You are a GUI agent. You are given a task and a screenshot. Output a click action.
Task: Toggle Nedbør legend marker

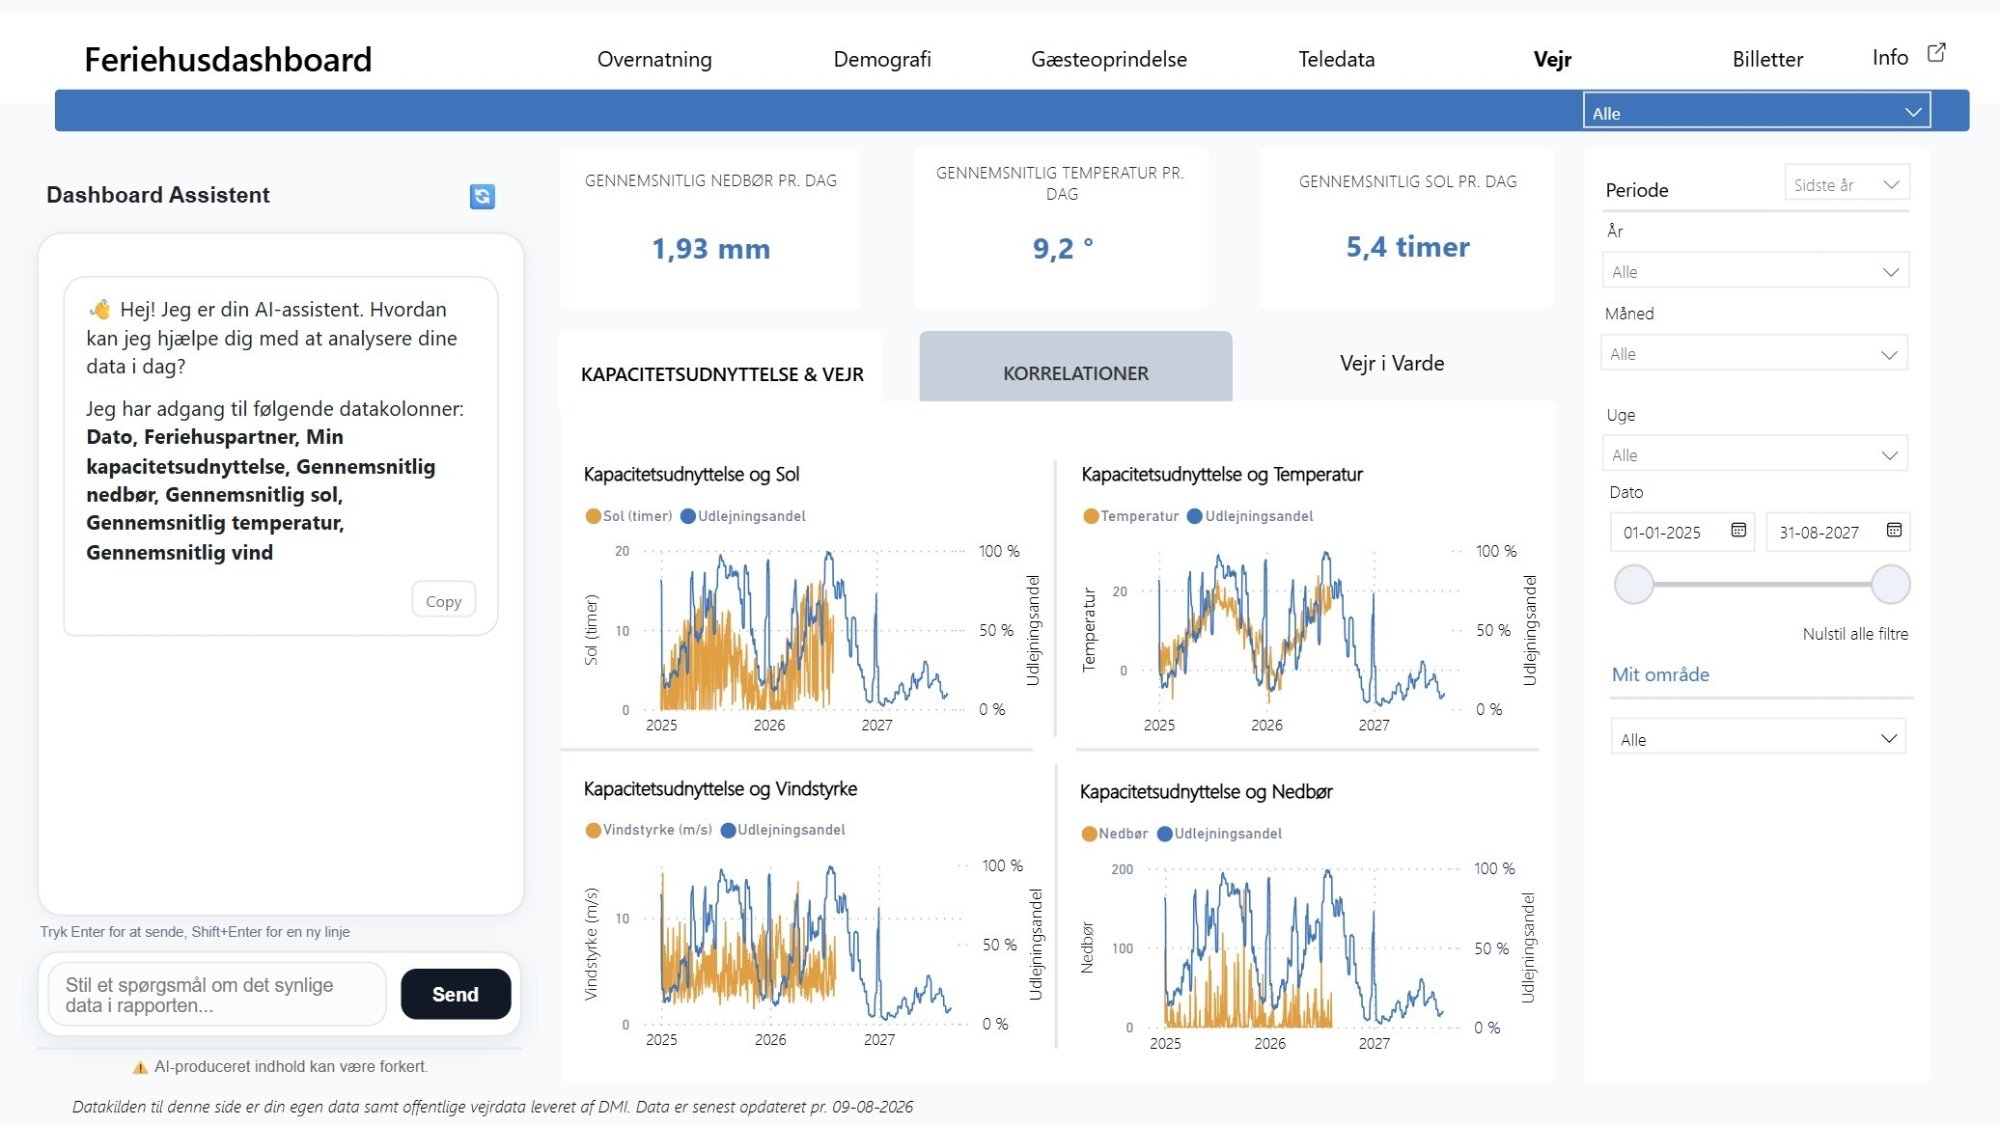(x=1089, y=834)
